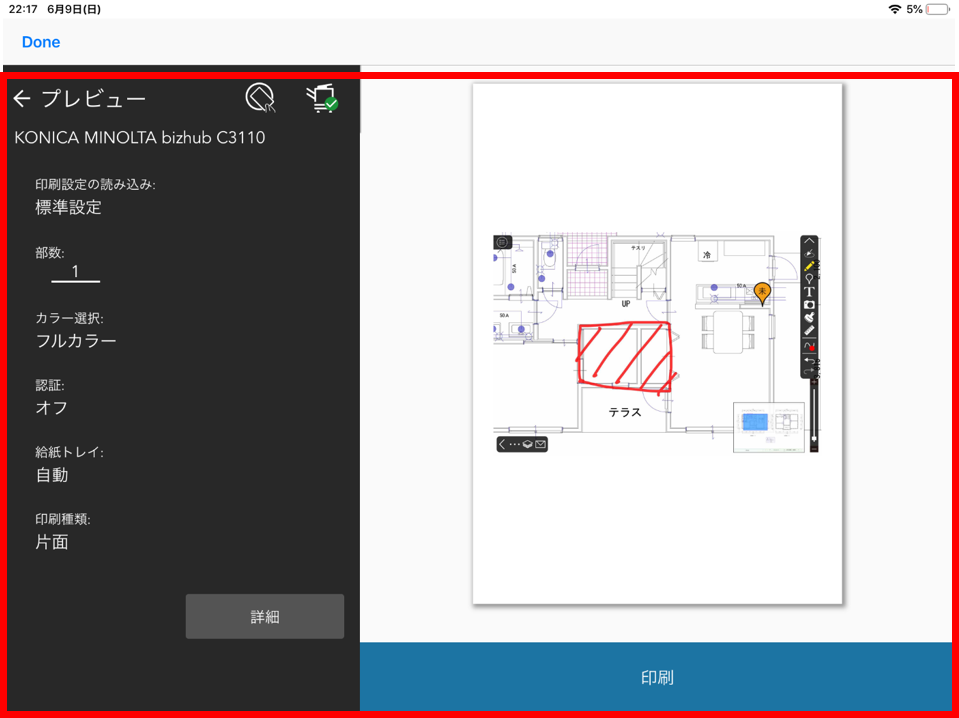Tap the NFC touch-to-connect icon
959x718 pixels.
pos(260,98)
